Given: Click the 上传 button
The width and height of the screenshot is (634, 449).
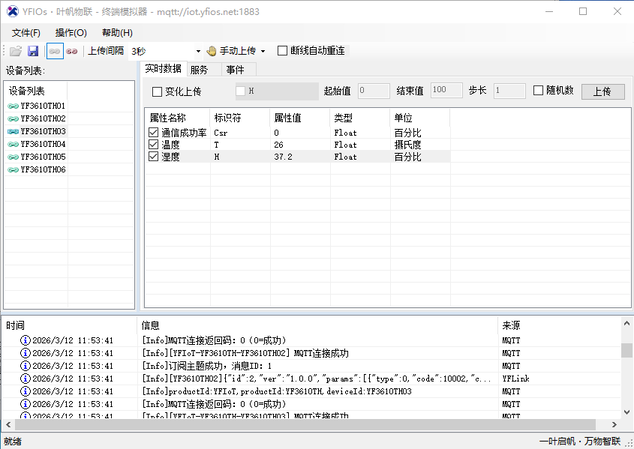Looking at the screenshot, I should click(602, 91).
